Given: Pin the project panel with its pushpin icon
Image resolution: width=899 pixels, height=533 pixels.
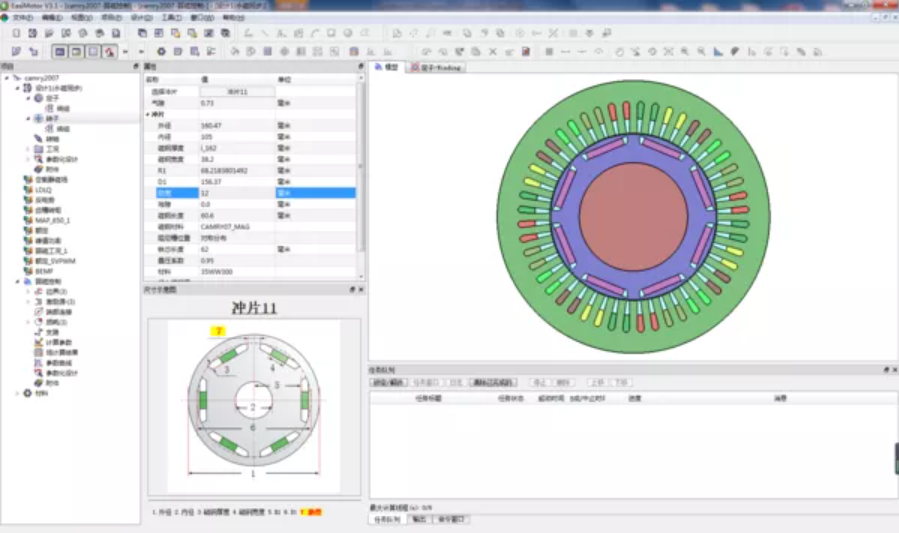Looking at the screenshot, I should [135, 66].
